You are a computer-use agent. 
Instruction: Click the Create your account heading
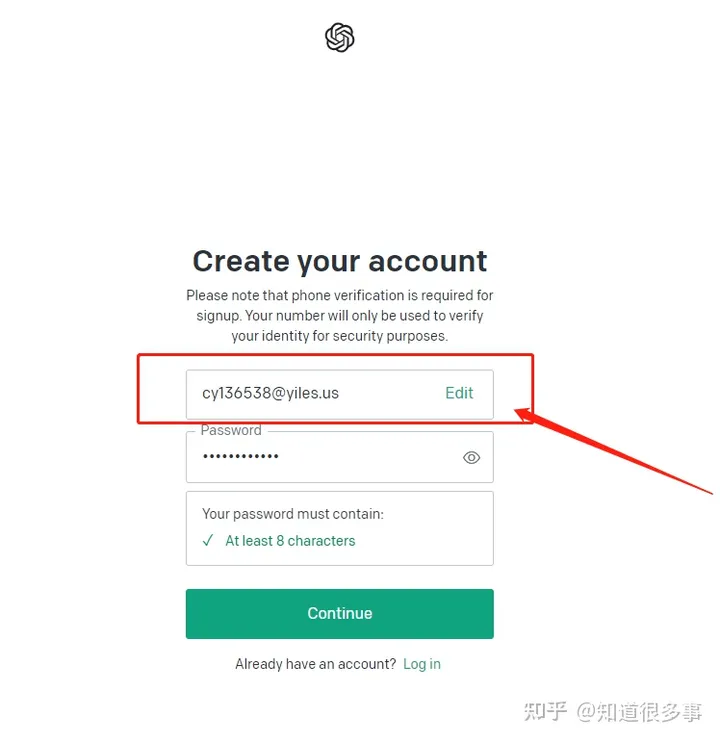click(340, 261)
